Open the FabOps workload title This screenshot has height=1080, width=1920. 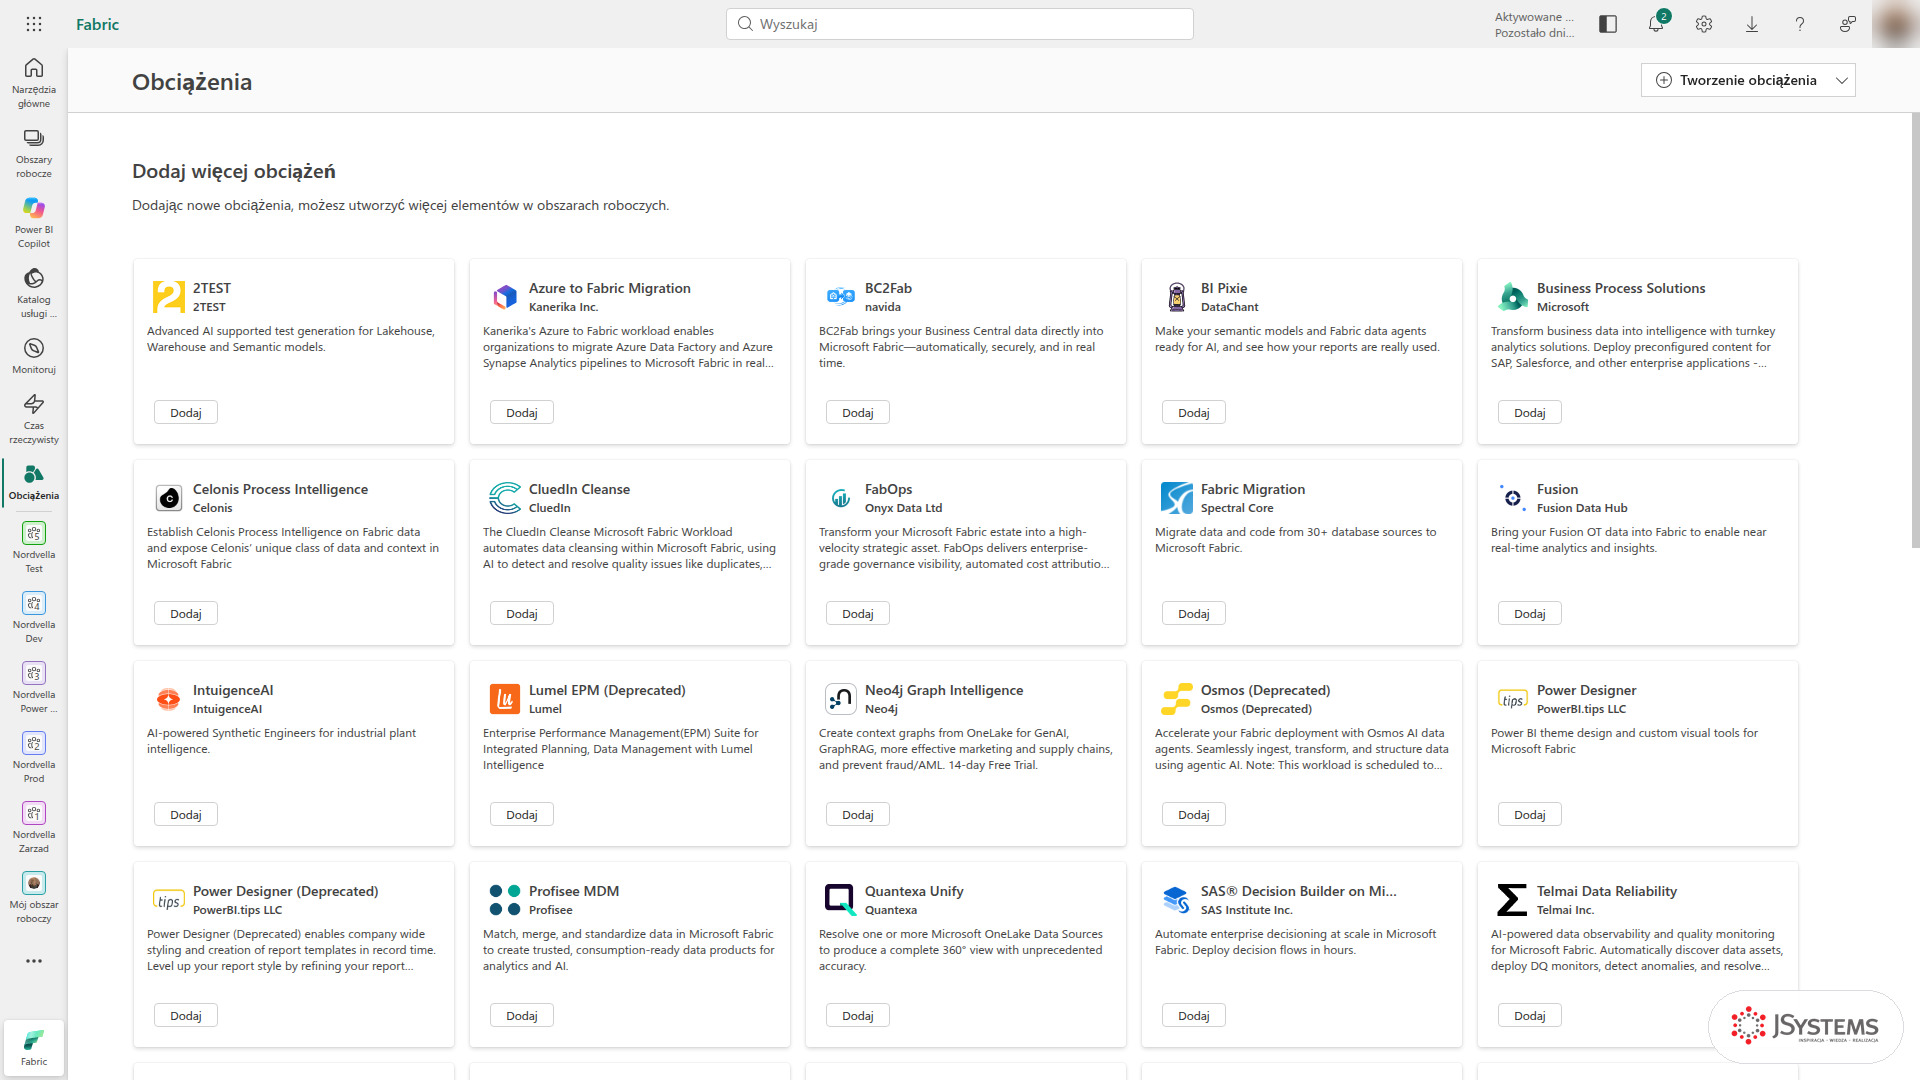coord(888,489)
